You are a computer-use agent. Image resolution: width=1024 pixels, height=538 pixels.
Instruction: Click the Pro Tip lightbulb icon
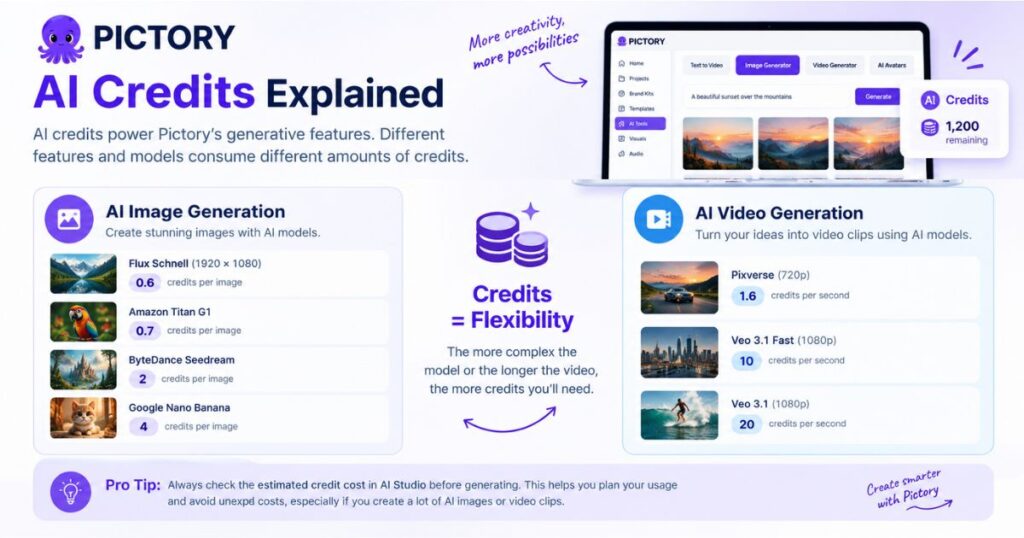(x=71, y=492)
